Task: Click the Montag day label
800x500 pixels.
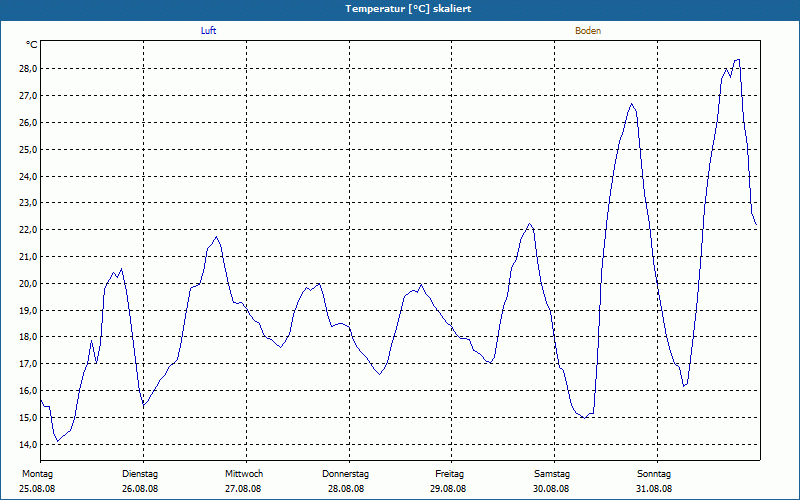Action: click(x=37, y=474)
